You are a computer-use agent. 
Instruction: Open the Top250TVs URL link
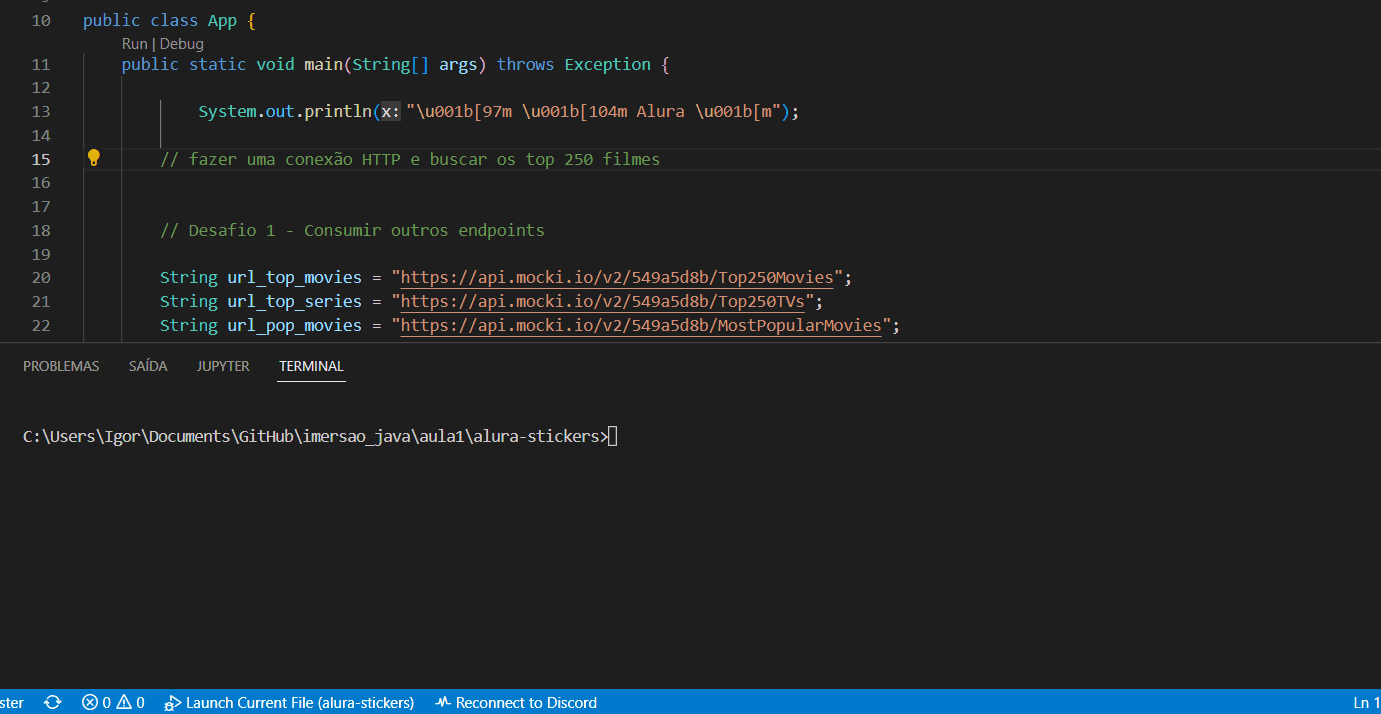click(x=604, y=301)
